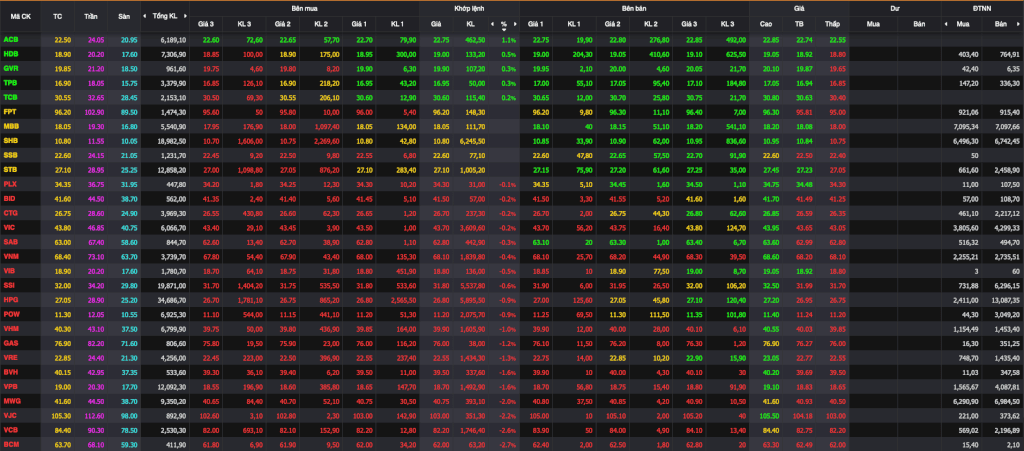Open the VPB stock symbol
The width and height of the screenshot is (1024, 451).
point(10,386)
